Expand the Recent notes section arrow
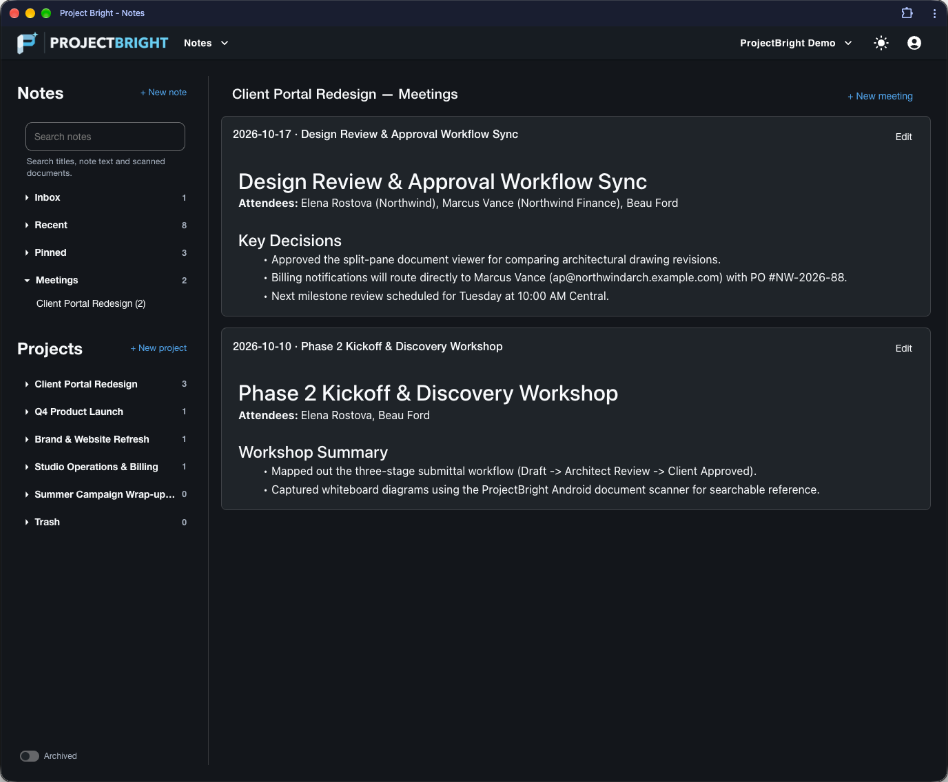 tap(27, 225)
